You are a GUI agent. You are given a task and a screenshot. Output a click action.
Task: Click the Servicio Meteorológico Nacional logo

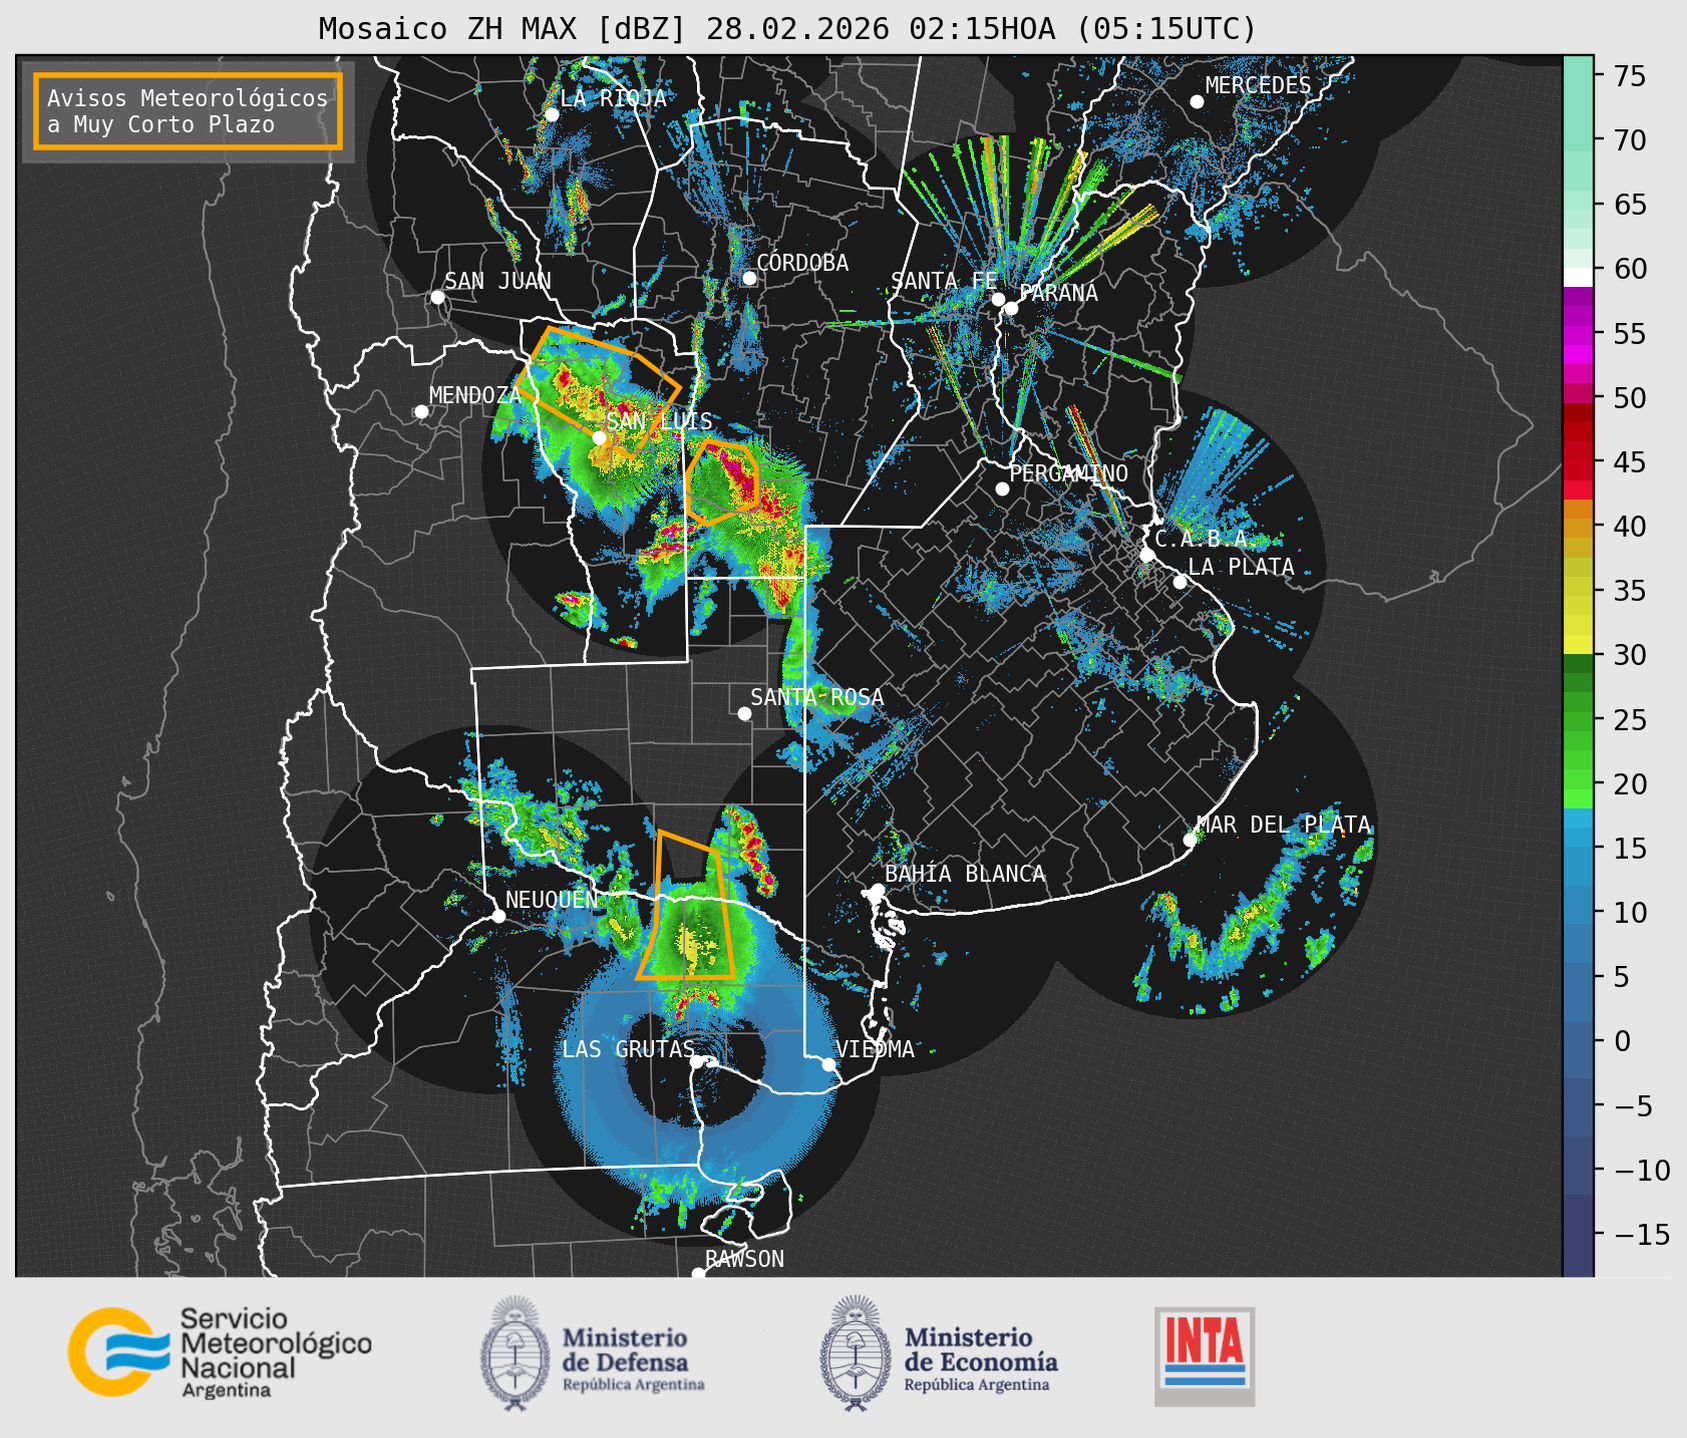coord(219,1352)
